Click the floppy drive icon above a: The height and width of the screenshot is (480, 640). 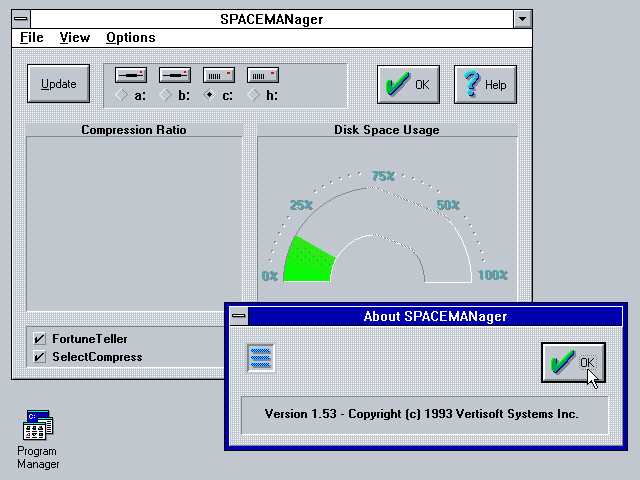tap(131, 75)
